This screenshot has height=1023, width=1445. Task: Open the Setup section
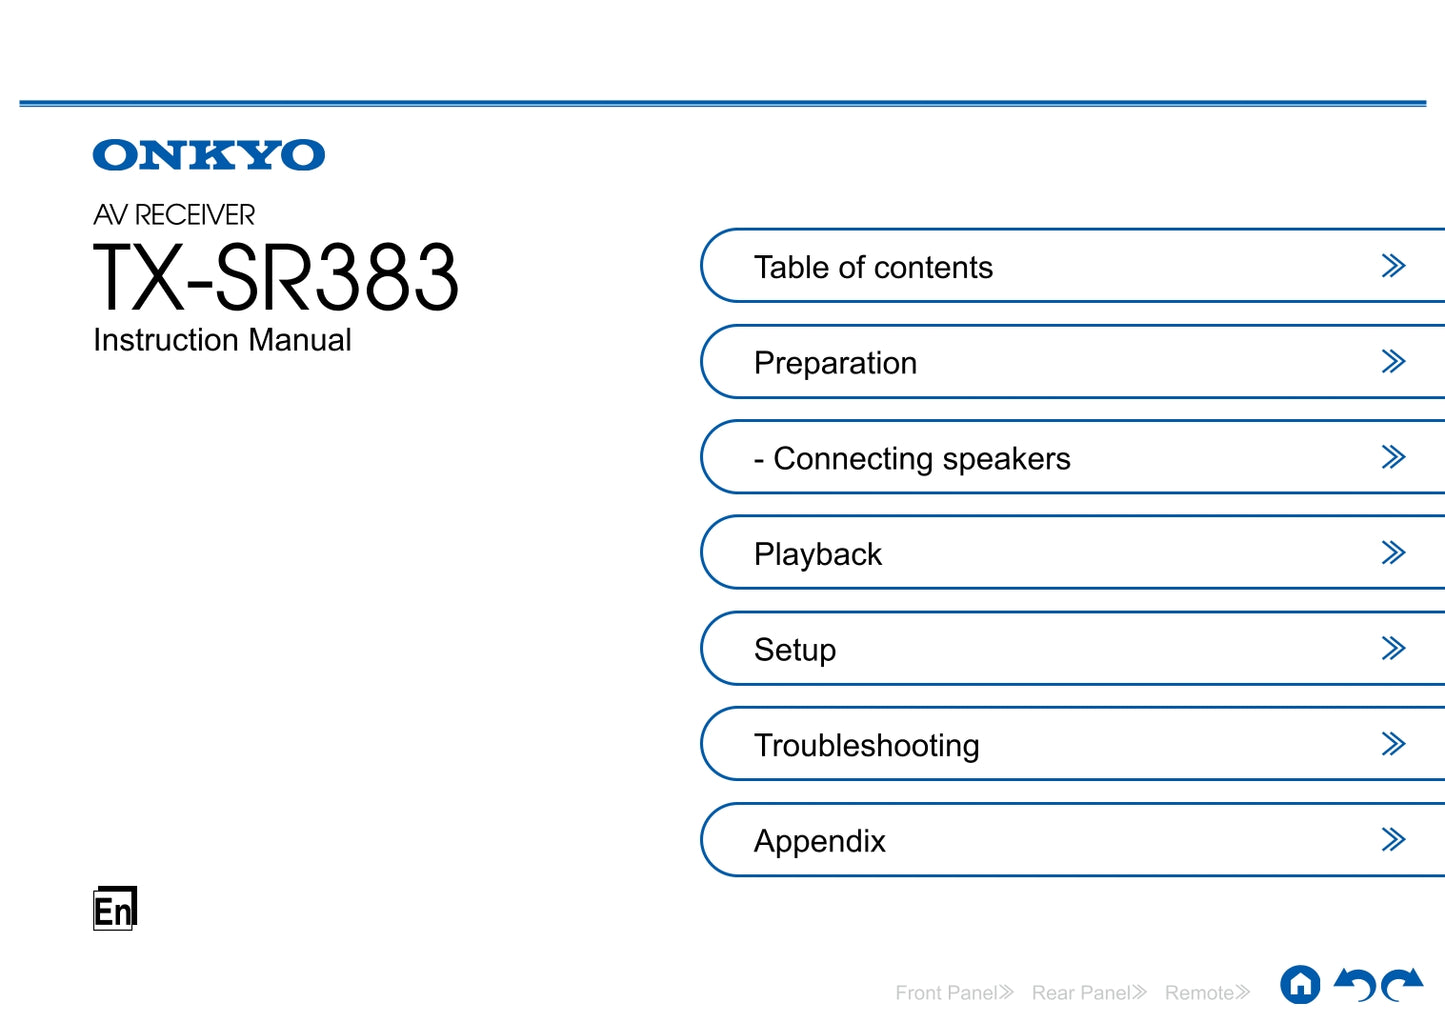click(794, 650)
